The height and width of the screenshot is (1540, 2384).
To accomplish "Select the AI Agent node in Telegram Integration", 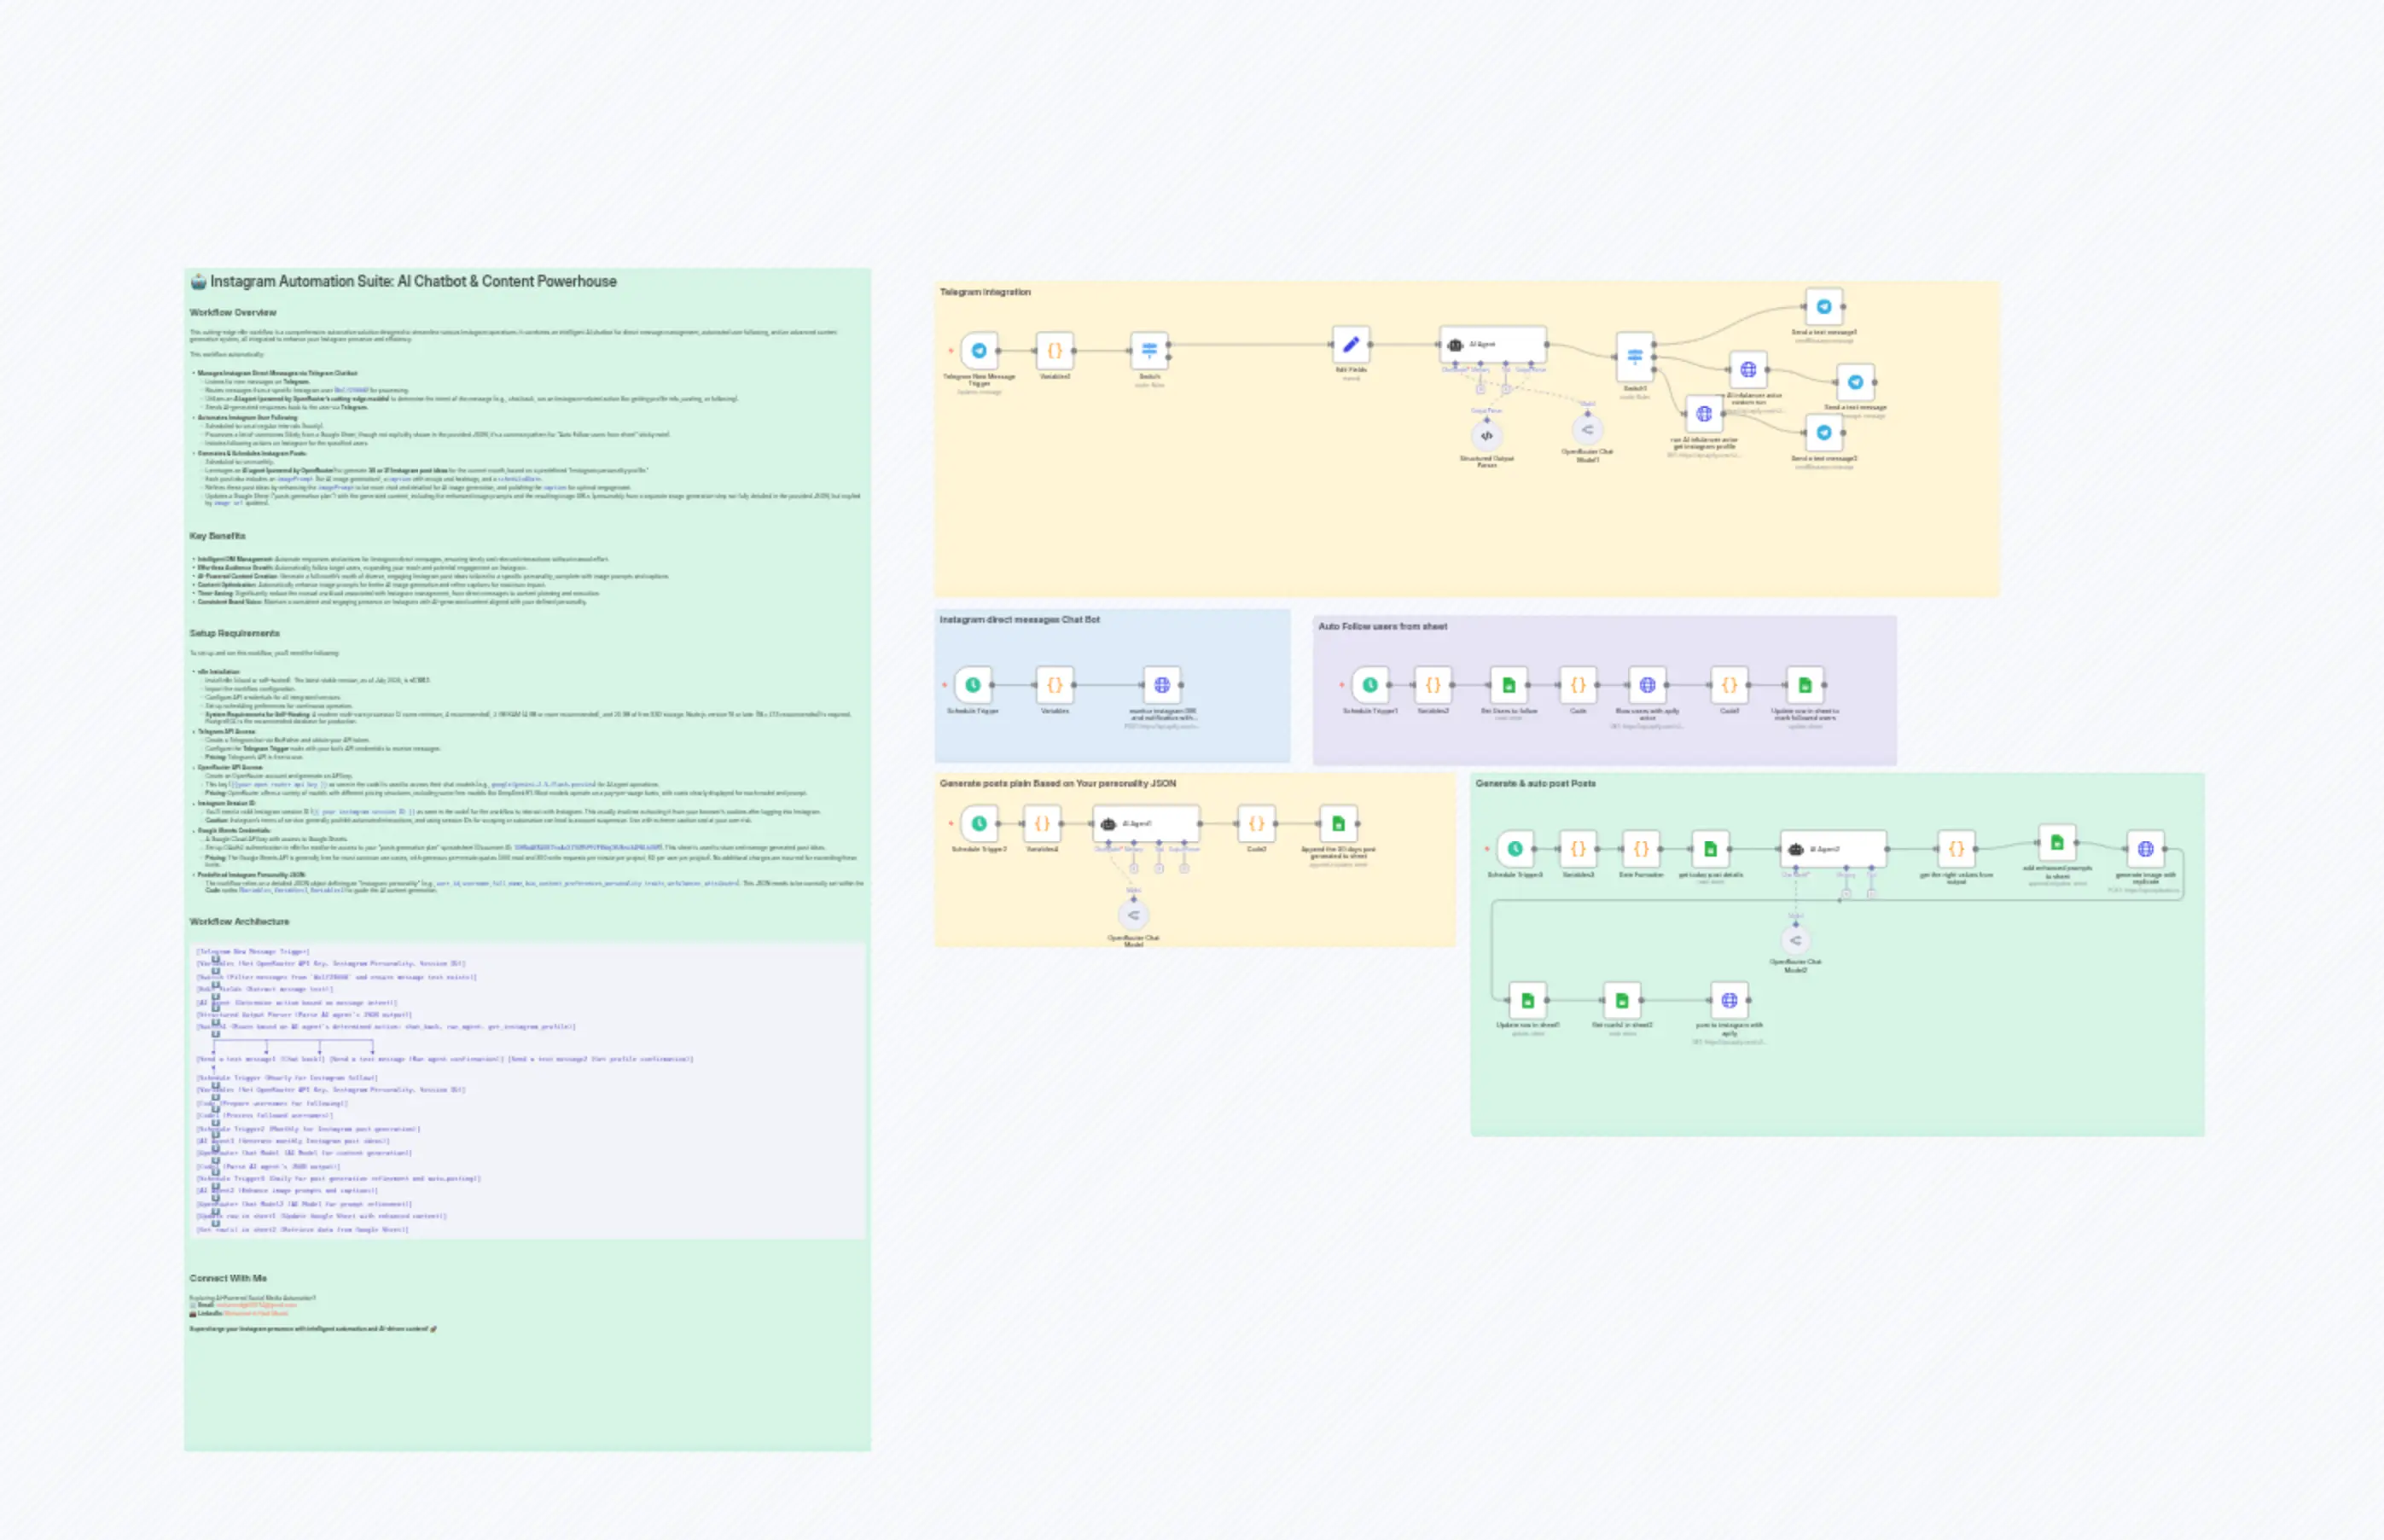I will tap(1494, 345).
